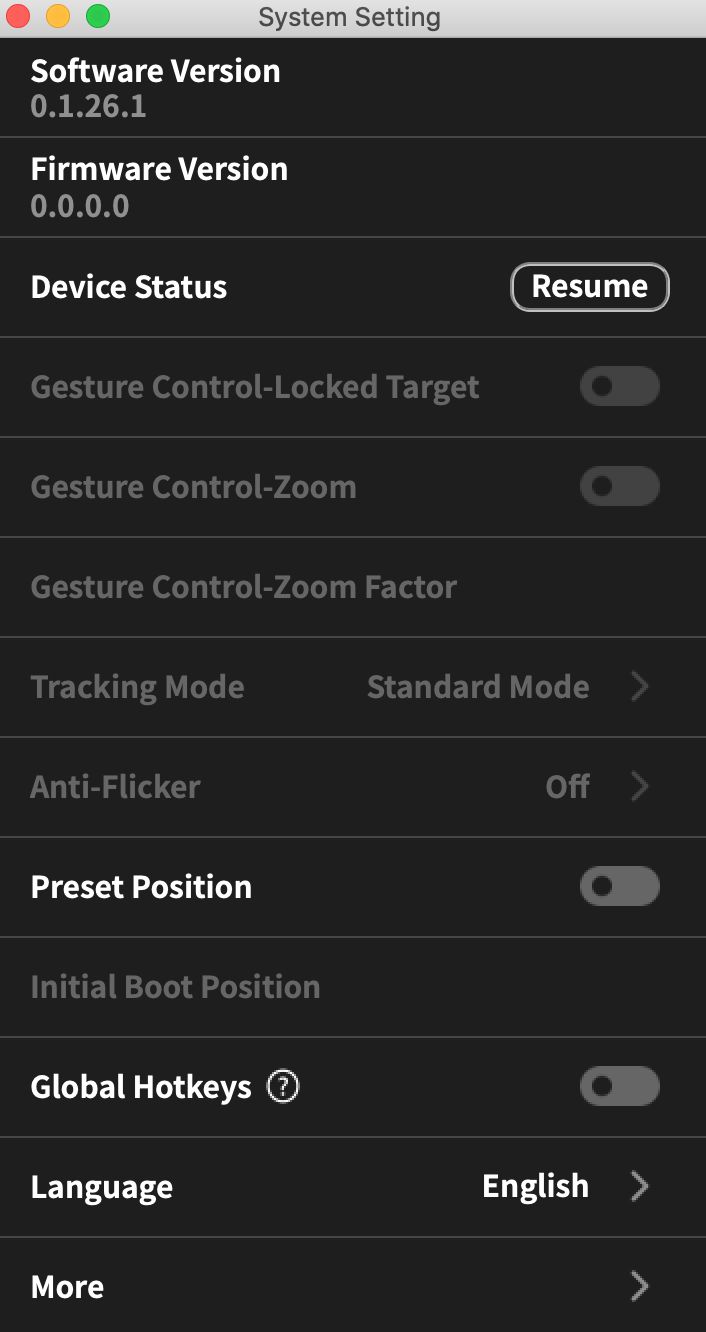Viewport: 706px width, 1332px height.
Task: Click the green maximize window button
Action: click(97, 16)
